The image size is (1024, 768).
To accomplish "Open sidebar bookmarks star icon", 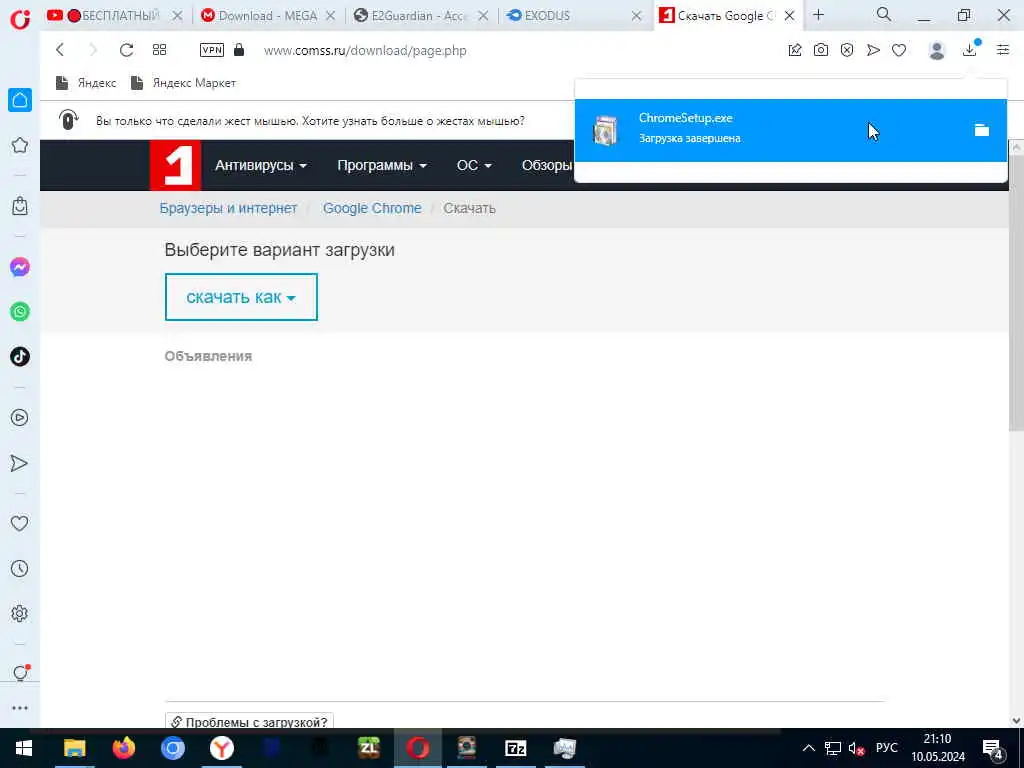I will [x=20, y=145].
